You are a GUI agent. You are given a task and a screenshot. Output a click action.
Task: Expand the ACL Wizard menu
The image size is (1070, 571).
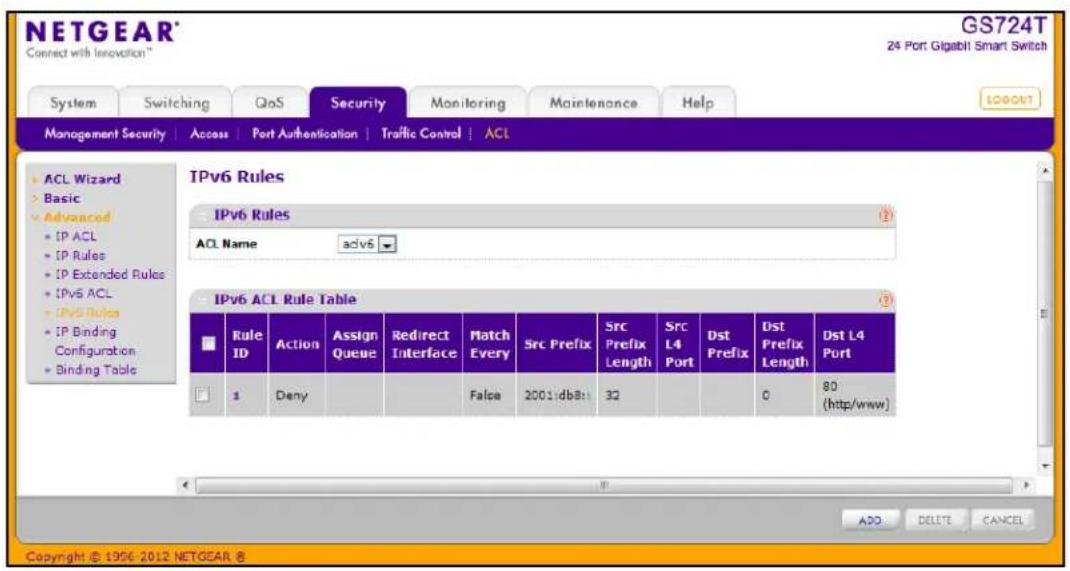point(82,179)
